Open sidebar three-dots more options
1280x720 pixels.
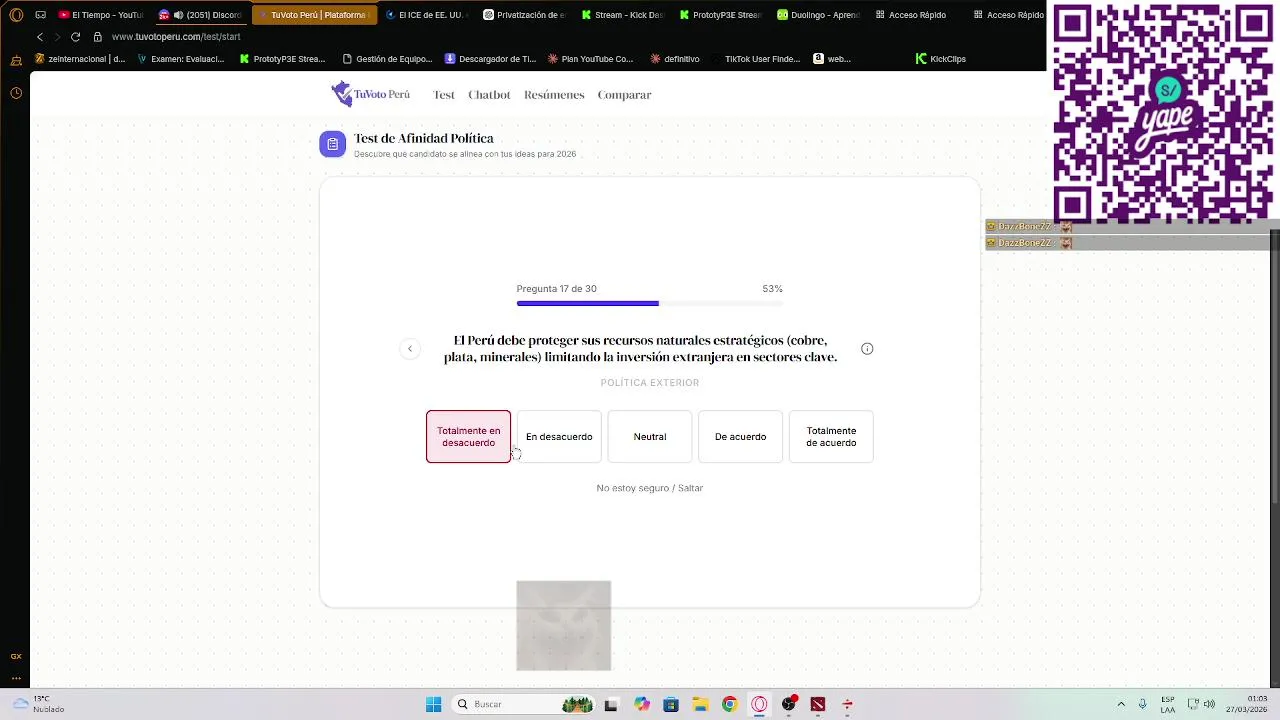pos(16,678)
